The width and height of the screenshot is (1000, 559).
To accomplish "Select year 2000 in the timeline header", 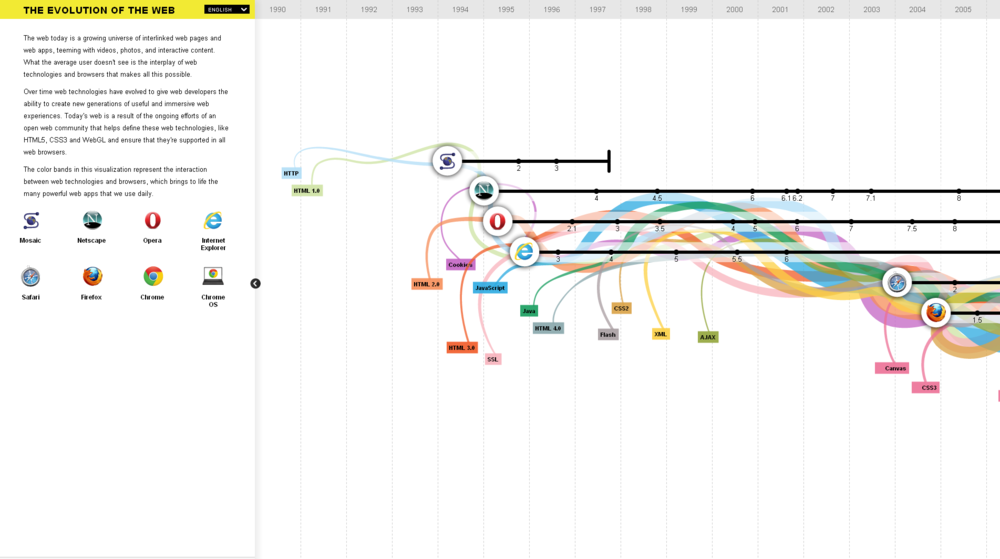I will 734,9.
